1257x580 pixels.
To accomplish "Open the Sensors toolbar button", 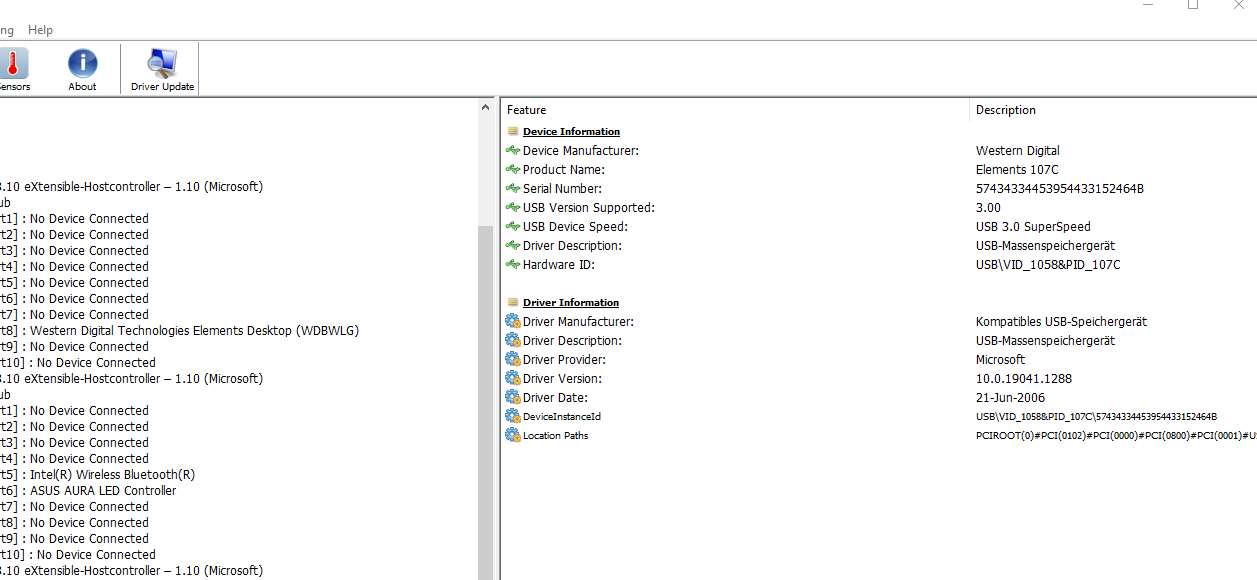I will coord(13,69).
